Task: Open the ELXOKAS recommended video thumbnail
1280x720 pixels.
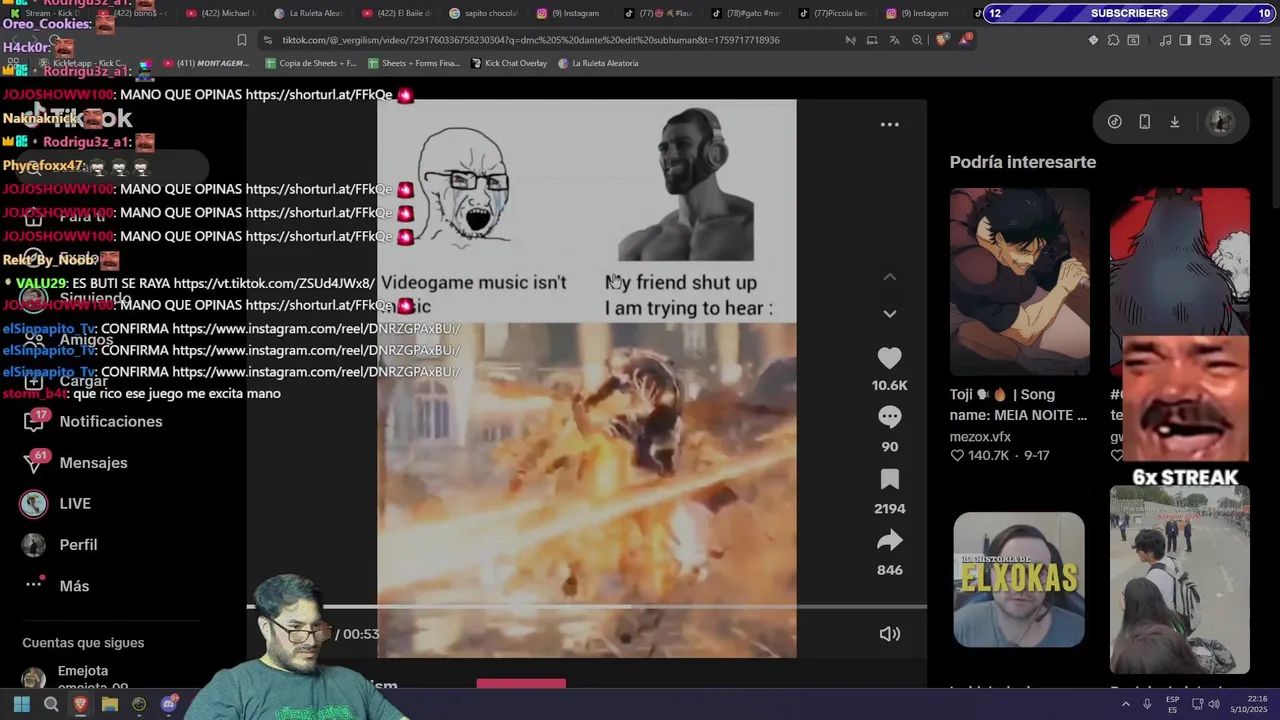Action: [1019, 580]
